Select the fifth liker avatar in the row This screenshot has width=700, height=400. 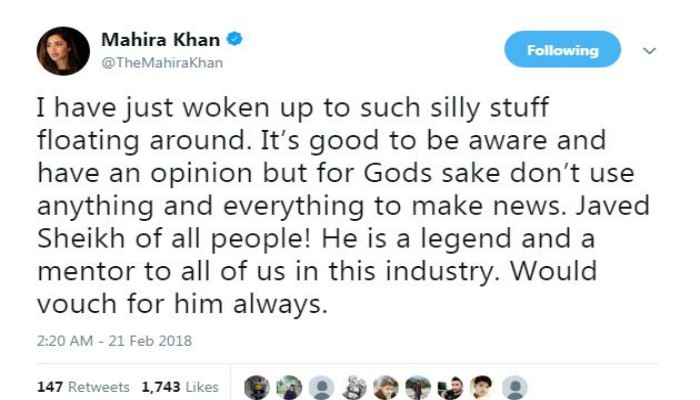tap(386, 387)
